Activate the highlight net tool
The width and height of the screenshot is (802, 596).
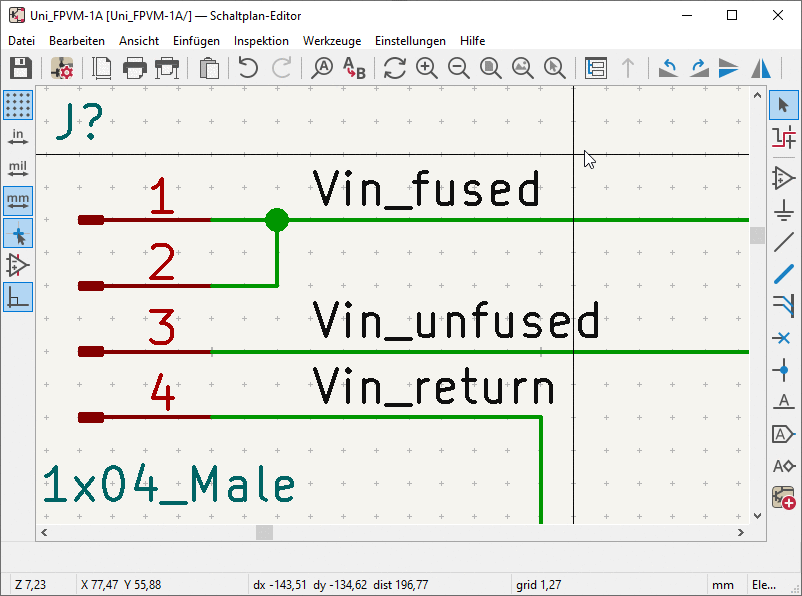pyautogui.click(x=784, y=137)
